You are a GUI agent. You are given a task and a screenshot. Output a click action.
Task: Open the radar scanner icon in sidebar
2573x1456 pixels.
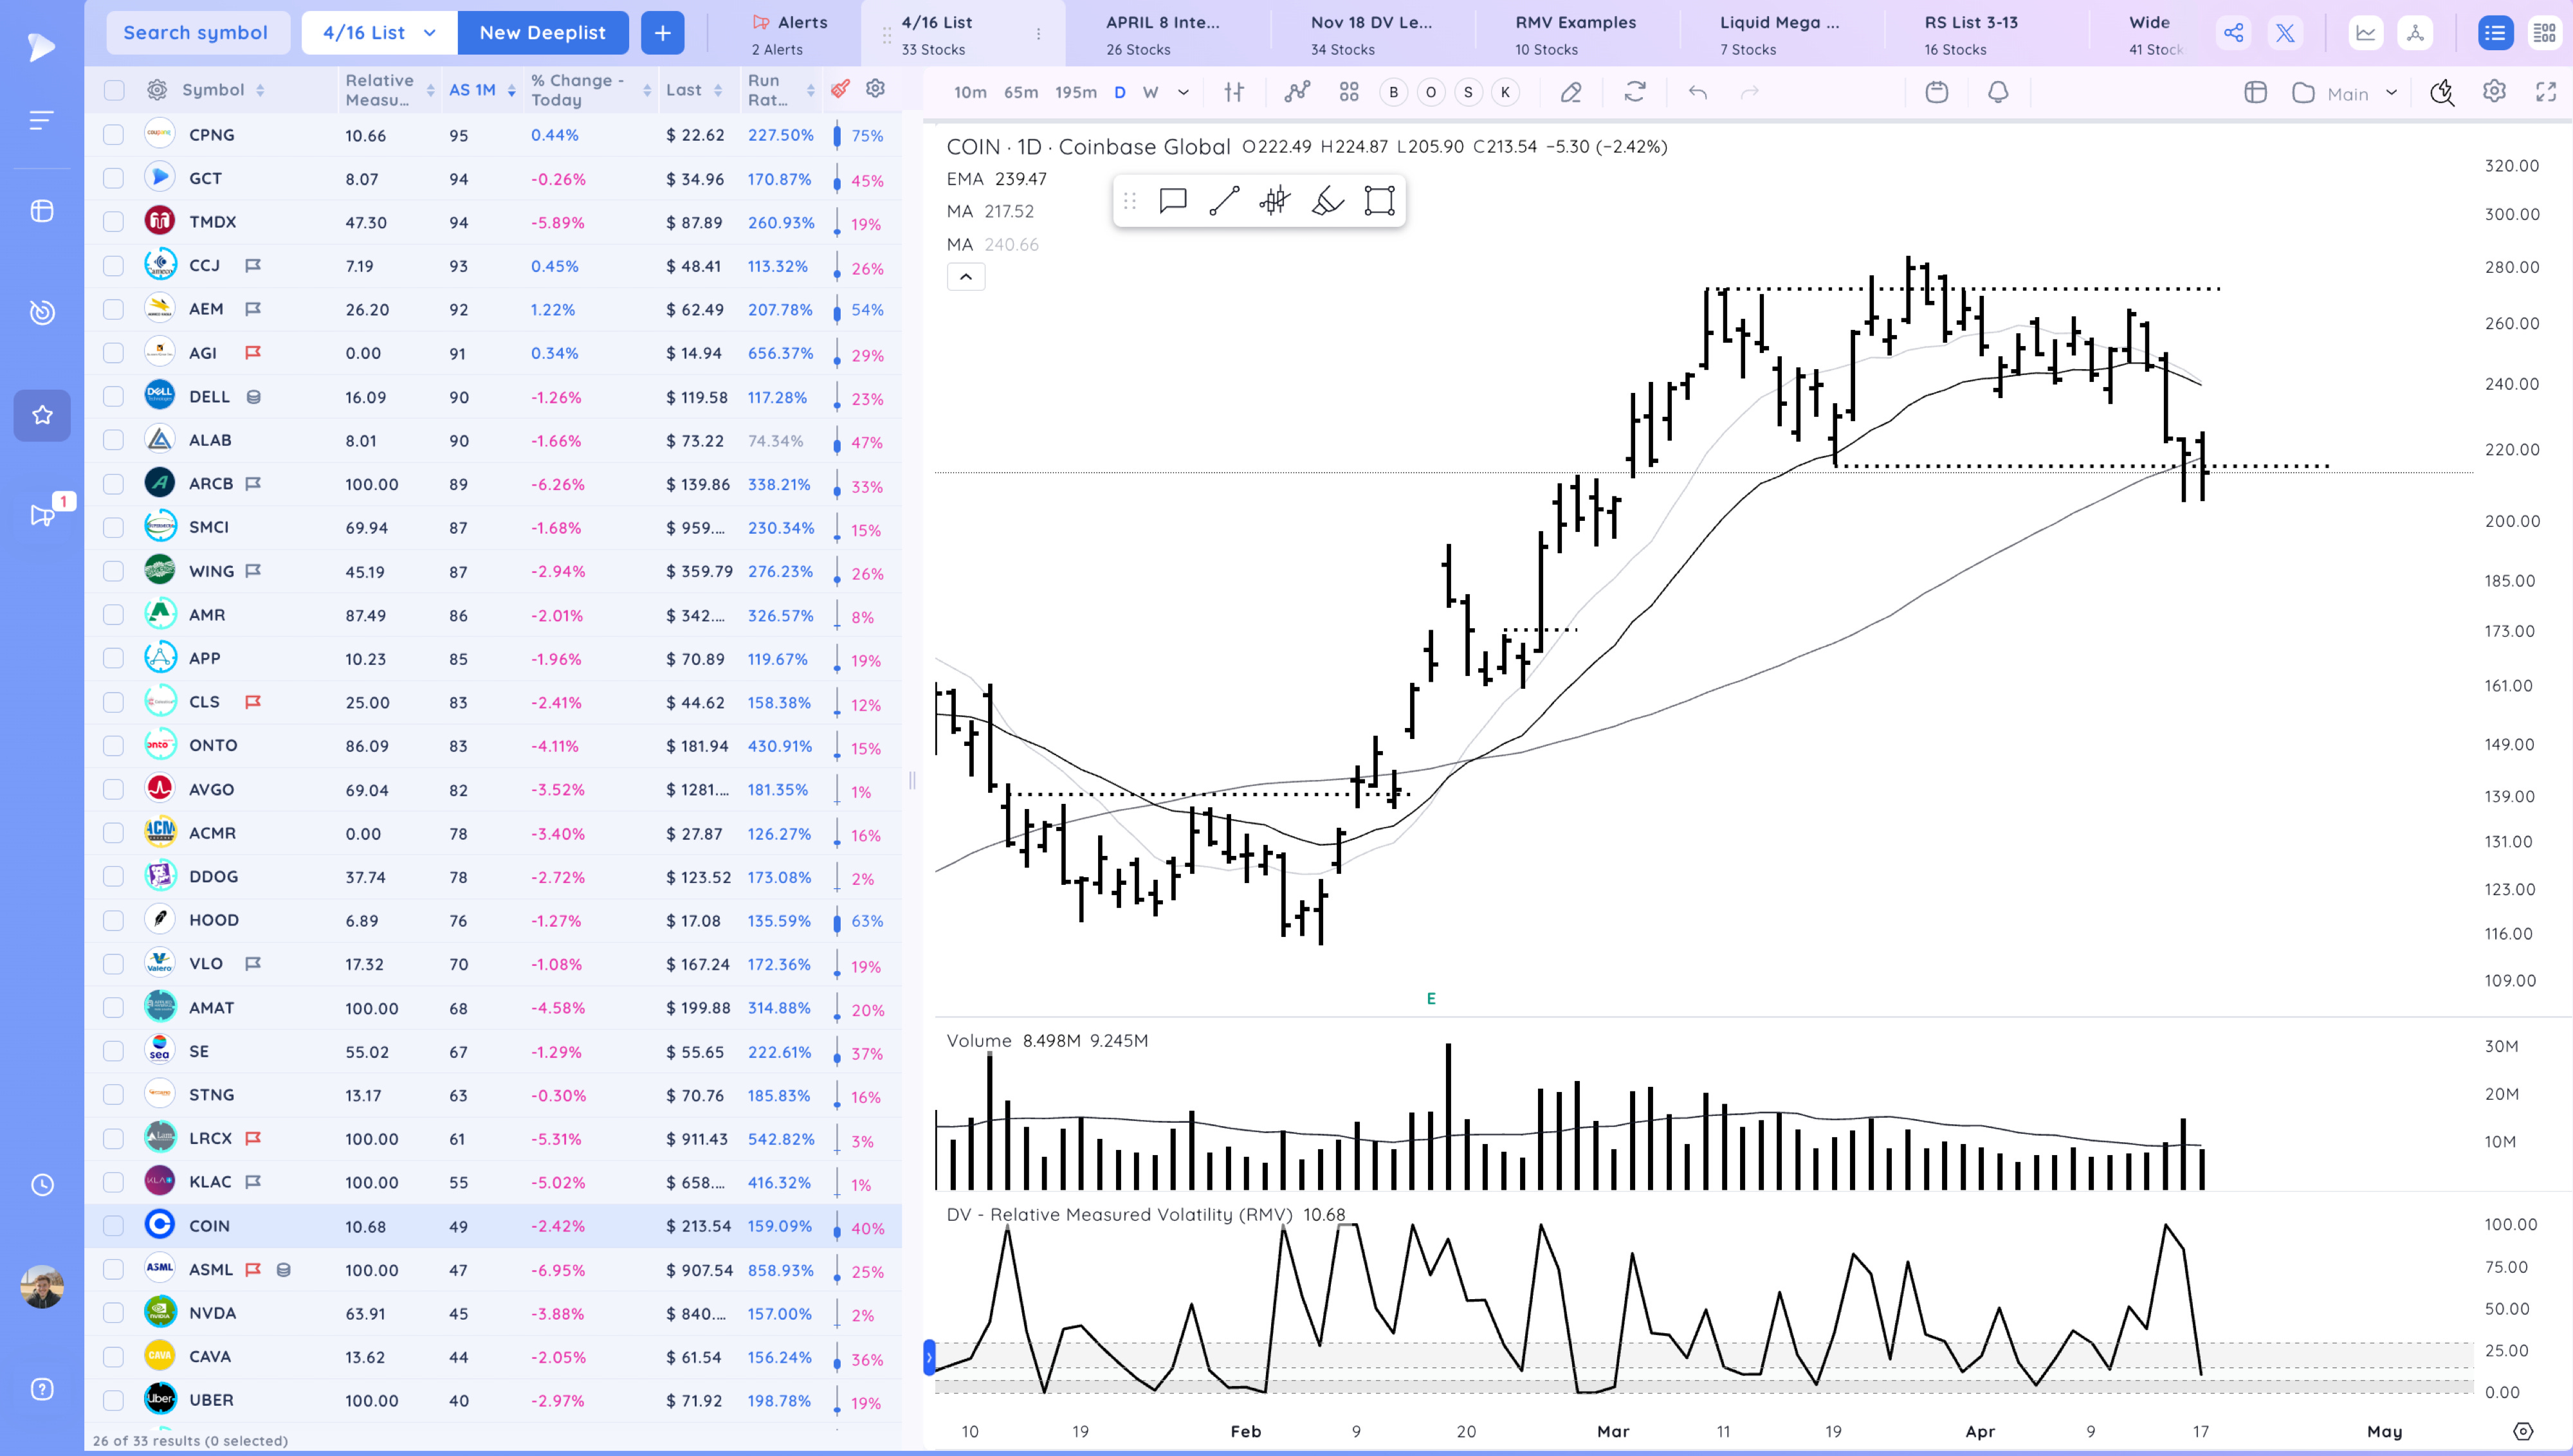(42, 313)
